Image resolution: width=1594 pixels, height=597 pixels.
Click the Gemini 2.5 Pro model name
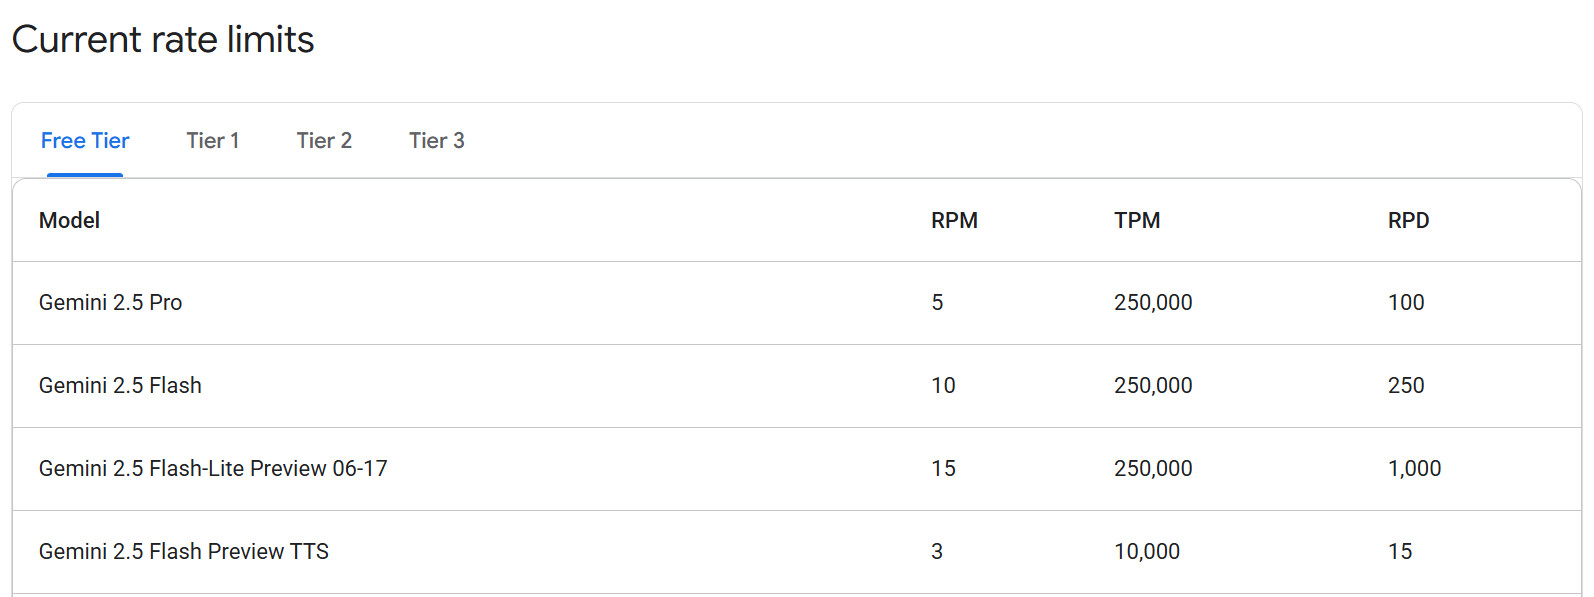click(x=110, y=303)
